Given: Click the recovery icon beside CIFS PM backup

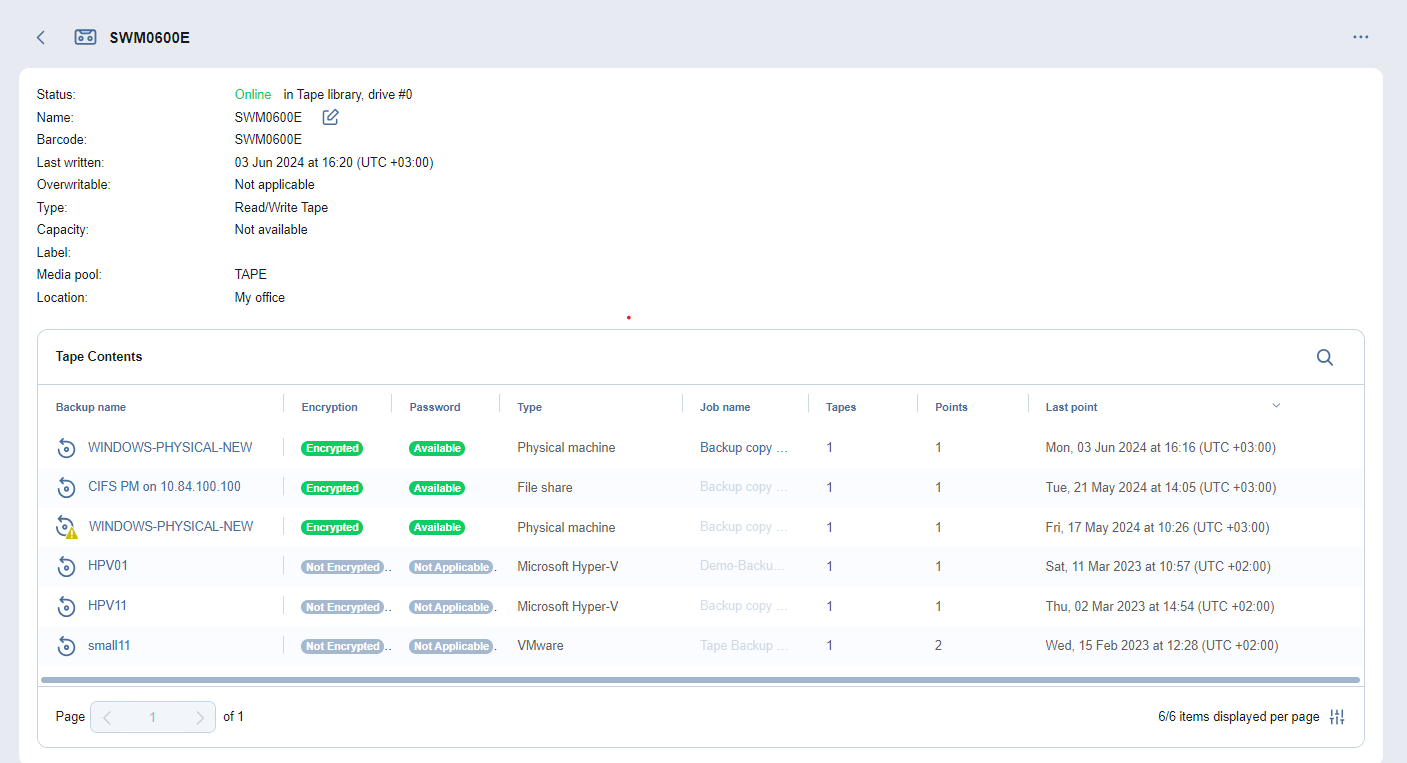Looking at the screenshot, I should tap(66, 487).
